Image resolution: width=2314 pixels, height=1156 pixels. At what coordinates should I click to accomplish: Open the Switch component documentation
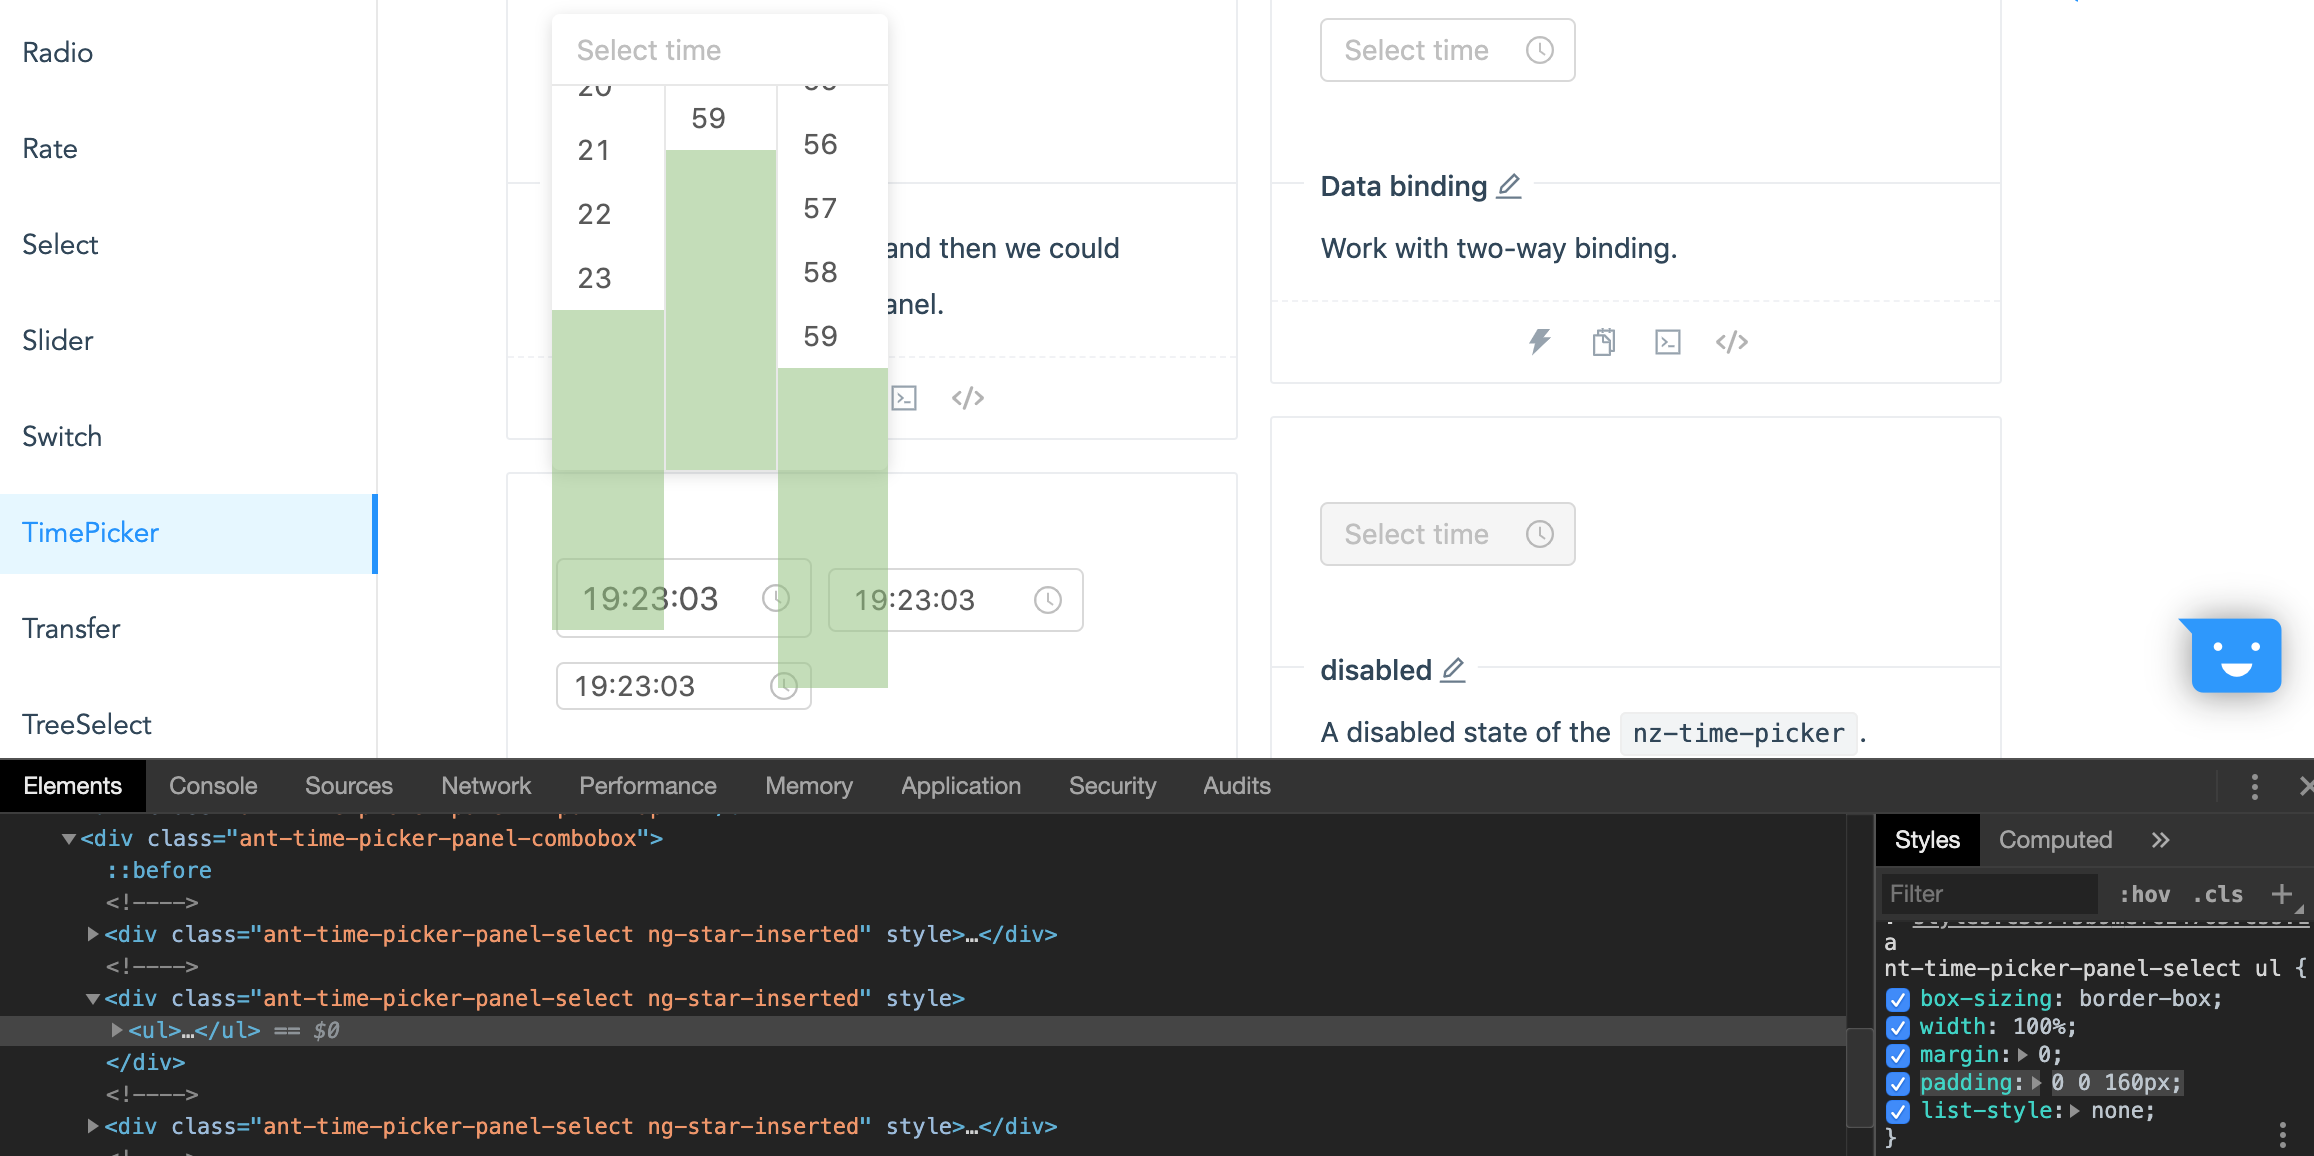coord(61,436)
